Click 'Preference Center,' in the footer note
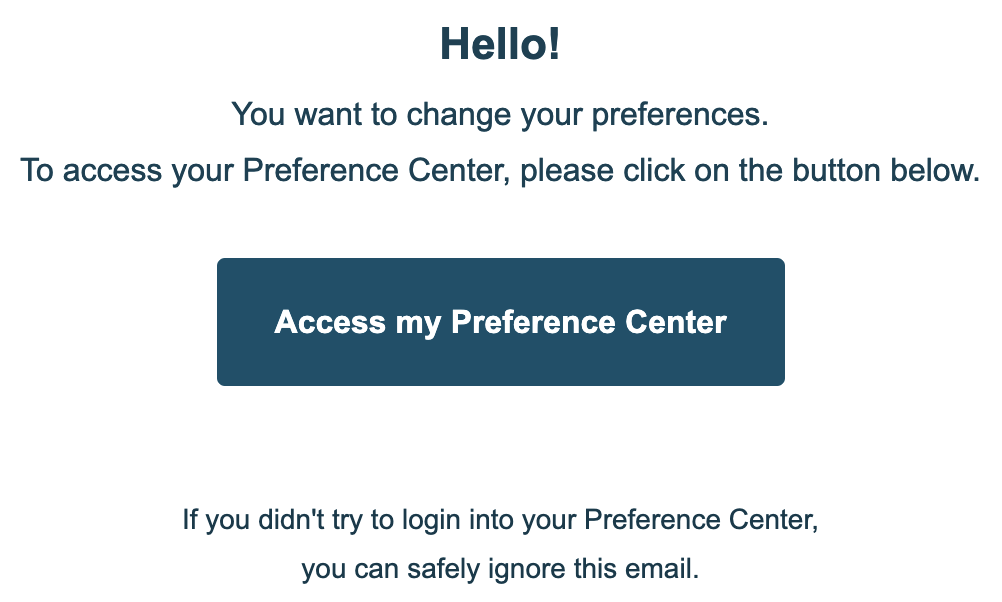 pos(700,520)
